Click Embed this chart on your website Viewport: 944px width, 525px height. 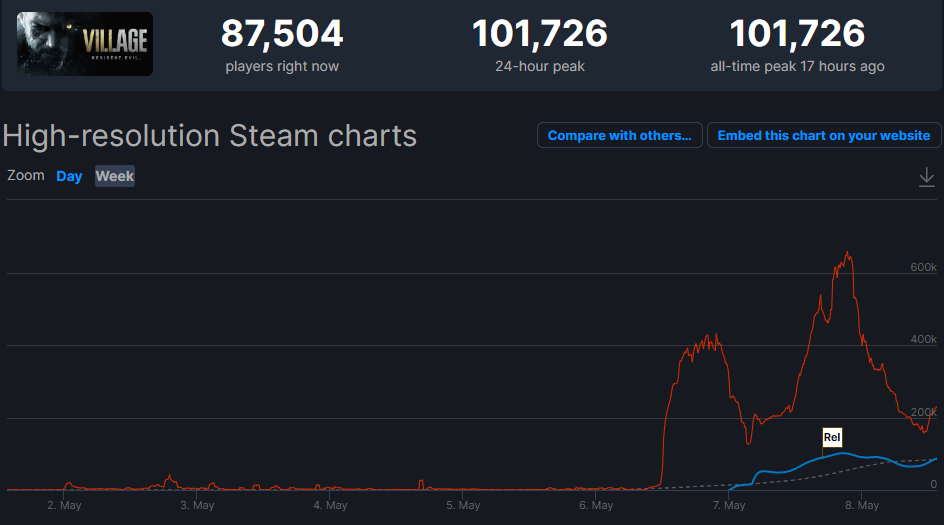824,135
